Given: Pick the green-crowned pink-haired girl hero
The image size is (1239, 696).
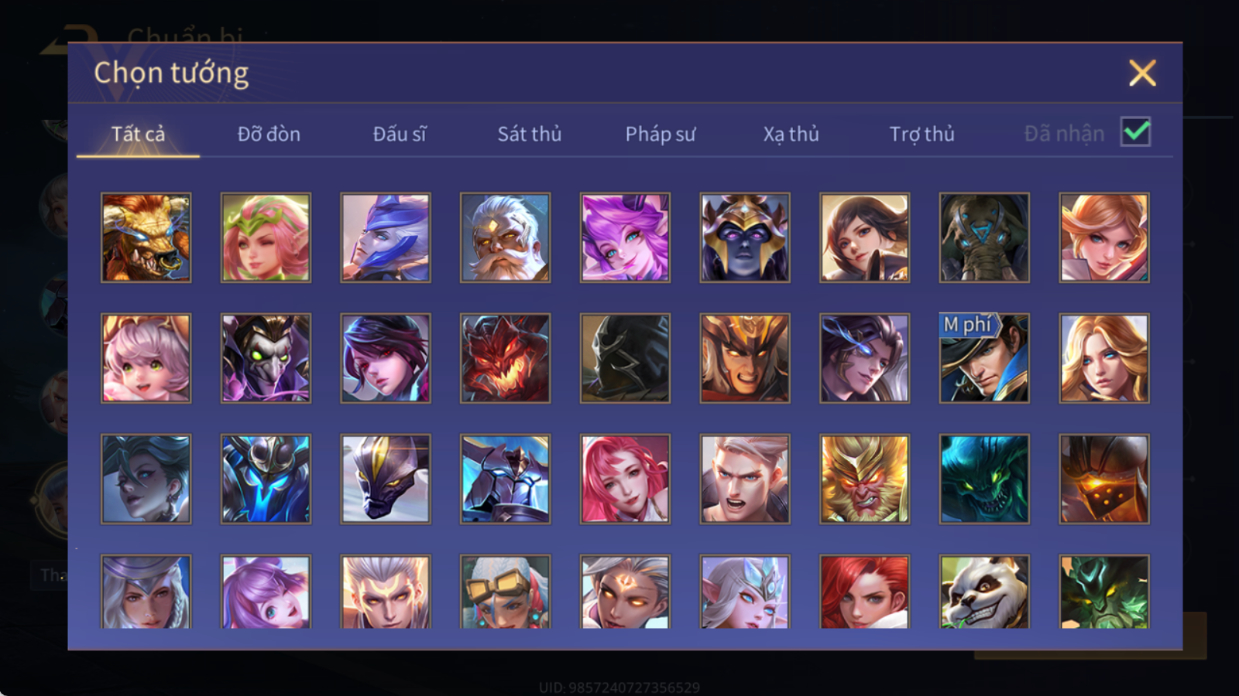Looking at the screenshot, I should click(x=266, y=238).
